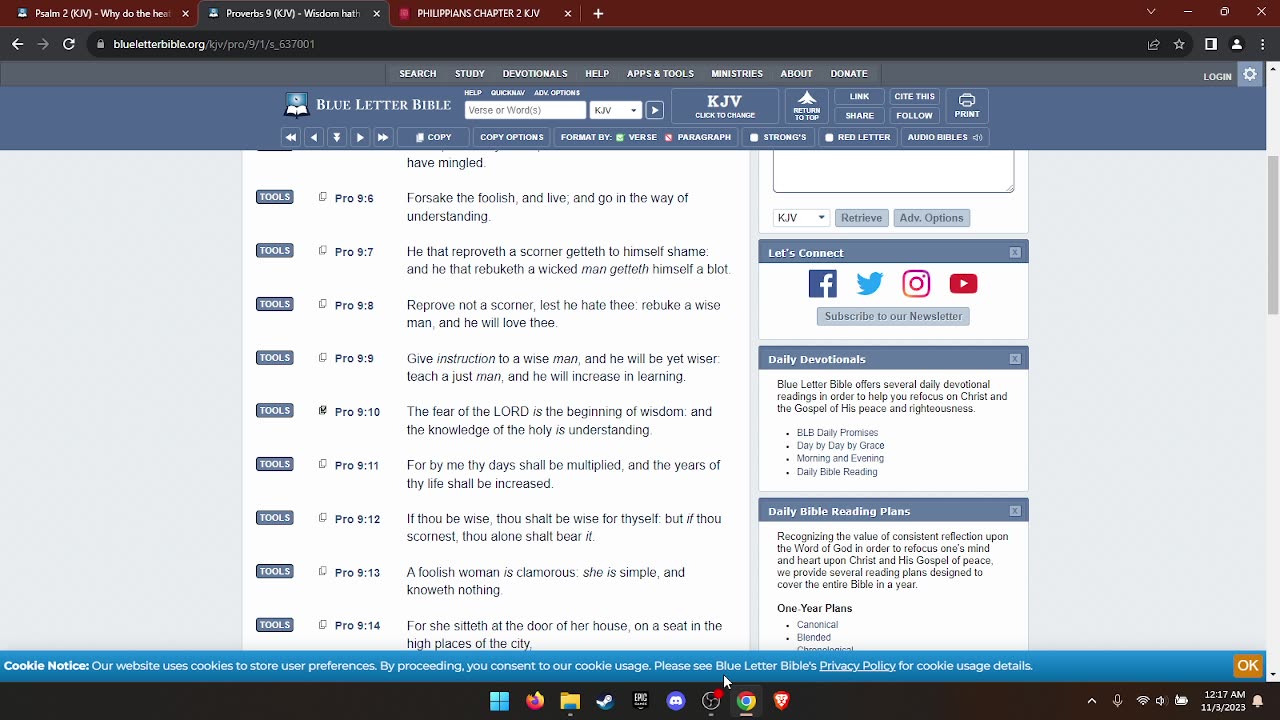The width and height of the screenshot is (1280, 720).
Task: Check the copy checkbox for Pro 9:8
Action: (x=322, y=304)
